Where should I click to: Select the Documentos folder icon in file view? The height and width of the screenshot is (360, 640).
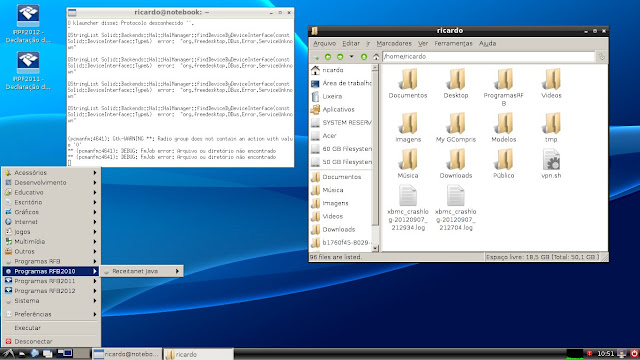point(408,83)
